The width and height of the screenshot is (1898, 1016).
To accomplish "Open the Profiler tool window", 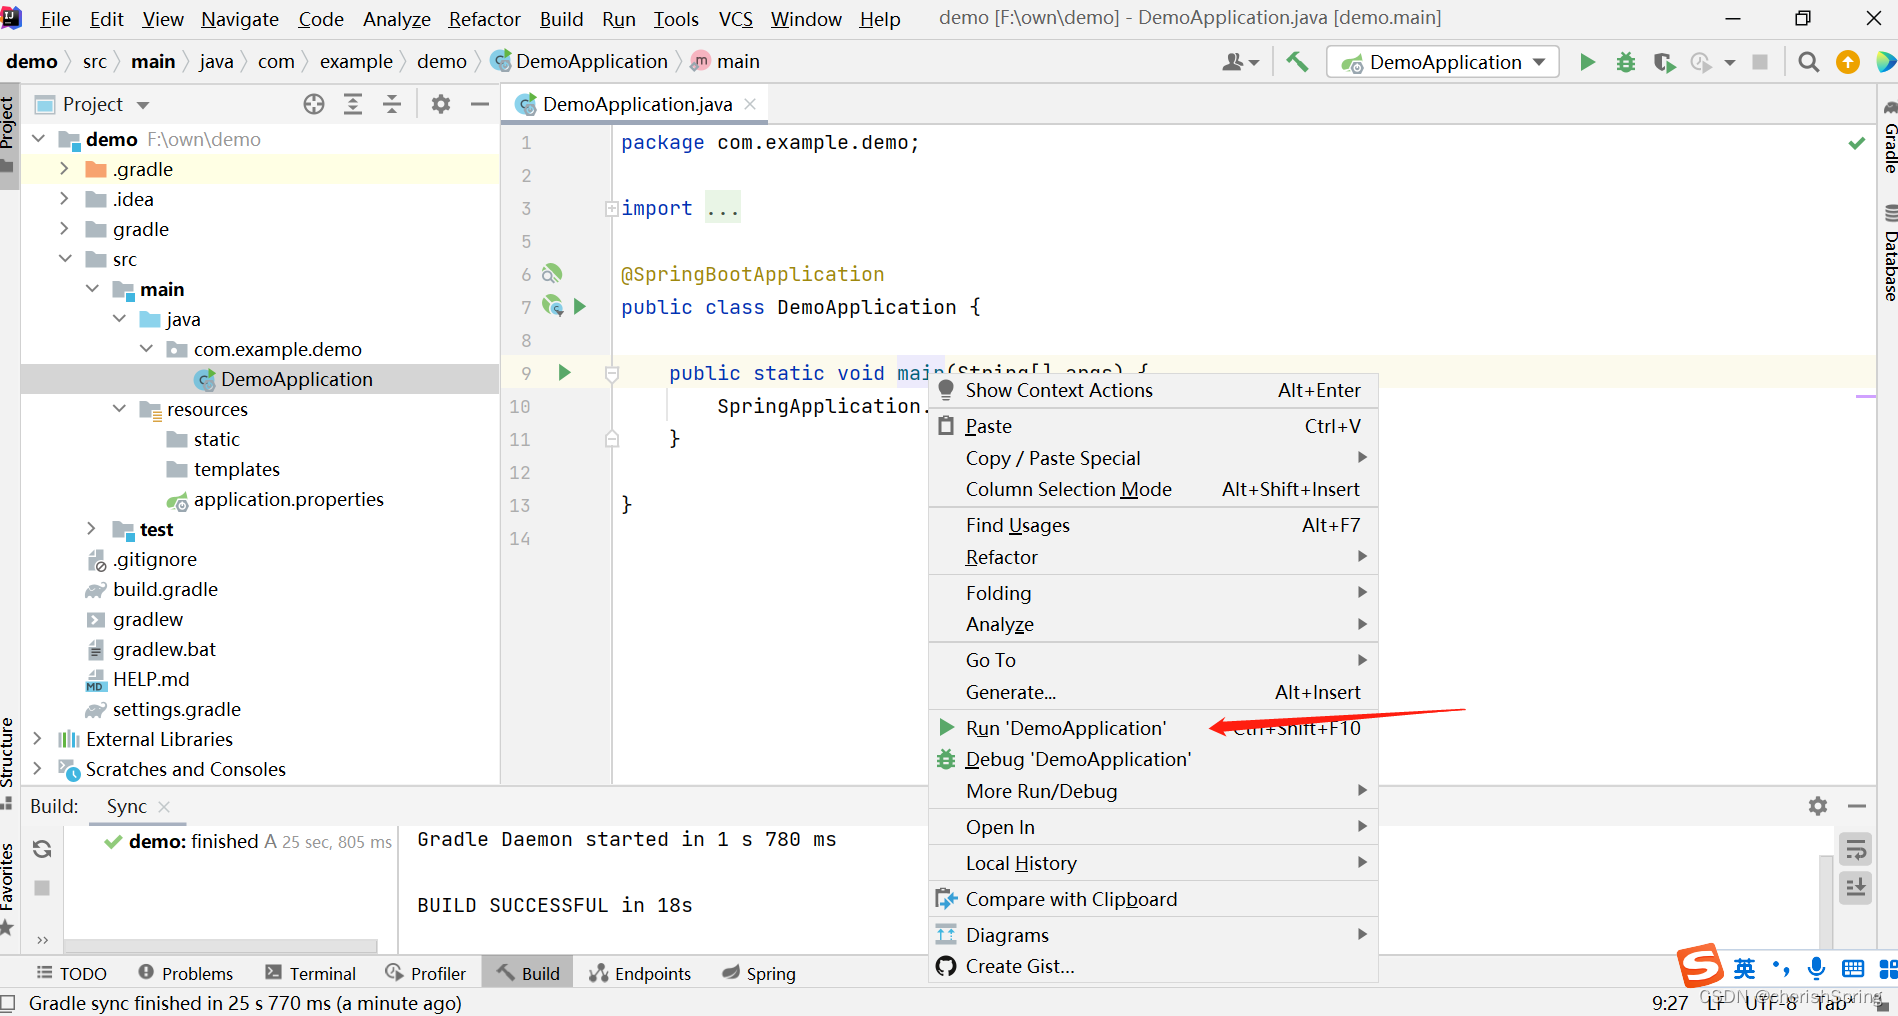I will point(425,973).
